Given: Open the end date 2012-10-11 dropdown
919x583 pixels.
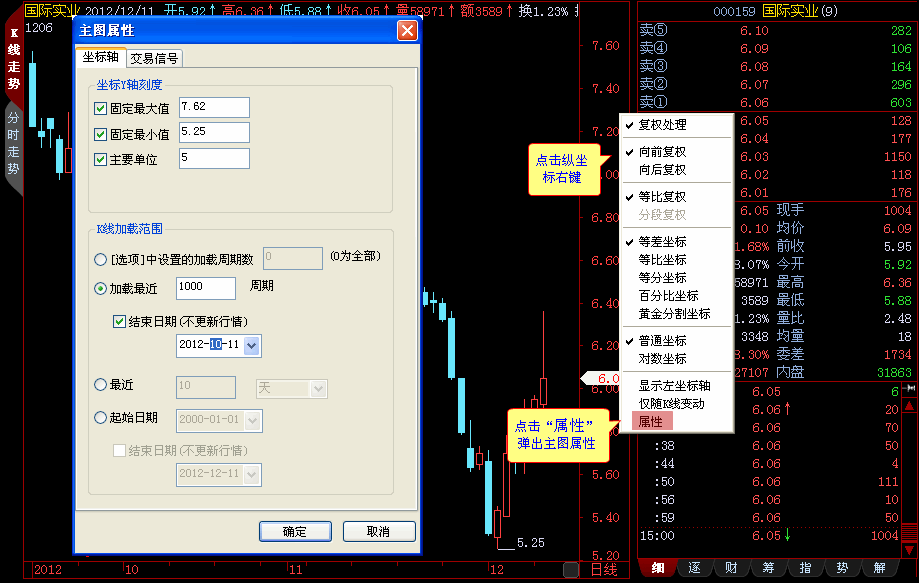Looking at the screenshot, I should click(251, 345).
